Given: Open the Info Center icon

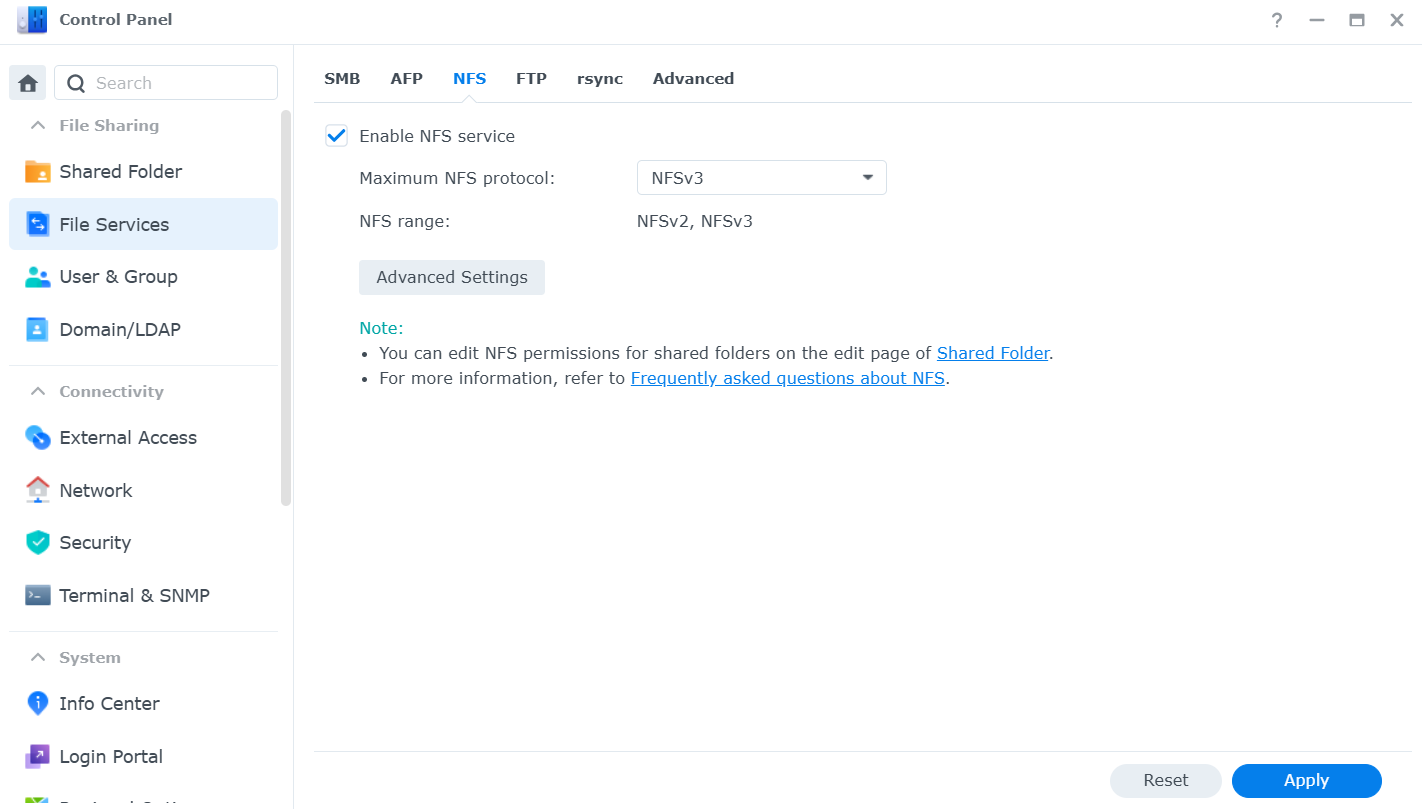Looking at the screenshot, I should coord(37,703).
